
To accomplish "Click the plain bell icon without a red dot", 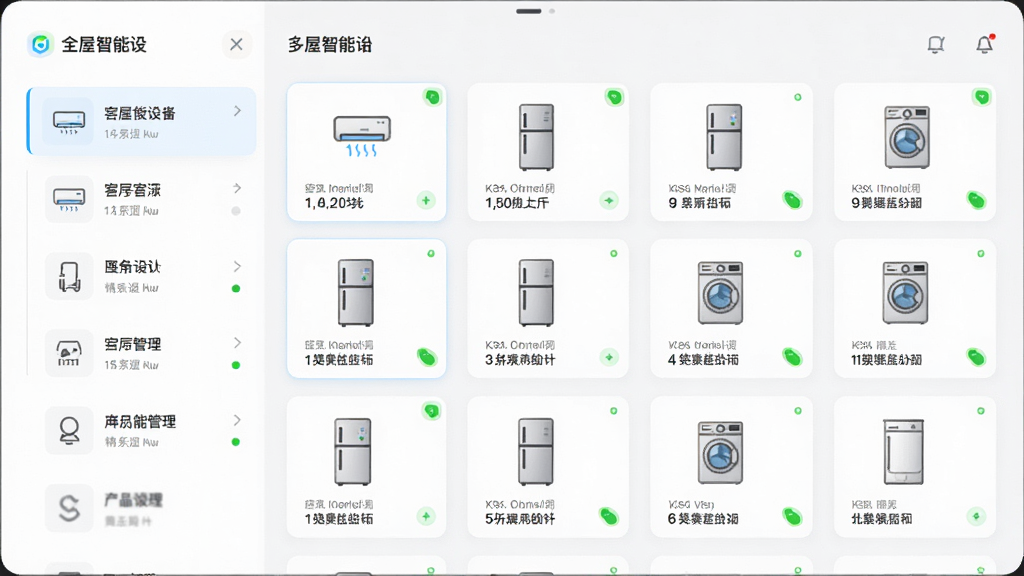I will [x=936, y=44].
